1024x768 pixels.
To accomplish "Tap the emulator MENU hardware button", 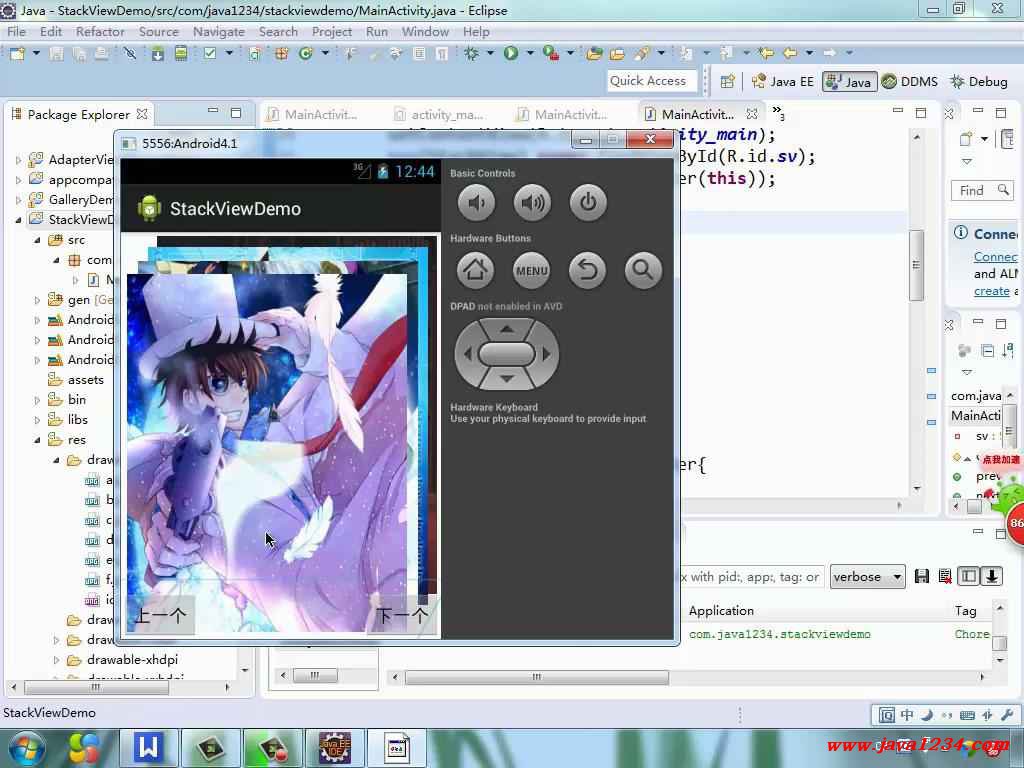I will pyautogui.click(x=532, y=270).
